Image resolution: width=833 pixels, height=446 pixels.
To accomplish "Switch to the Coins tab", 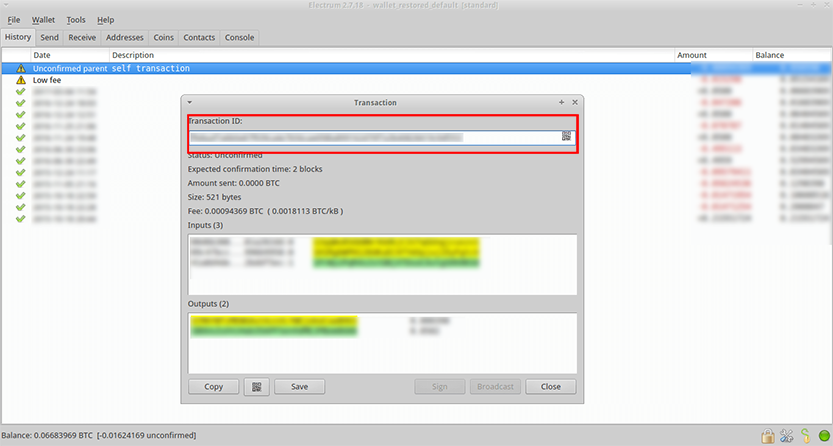I will [164, 38].
